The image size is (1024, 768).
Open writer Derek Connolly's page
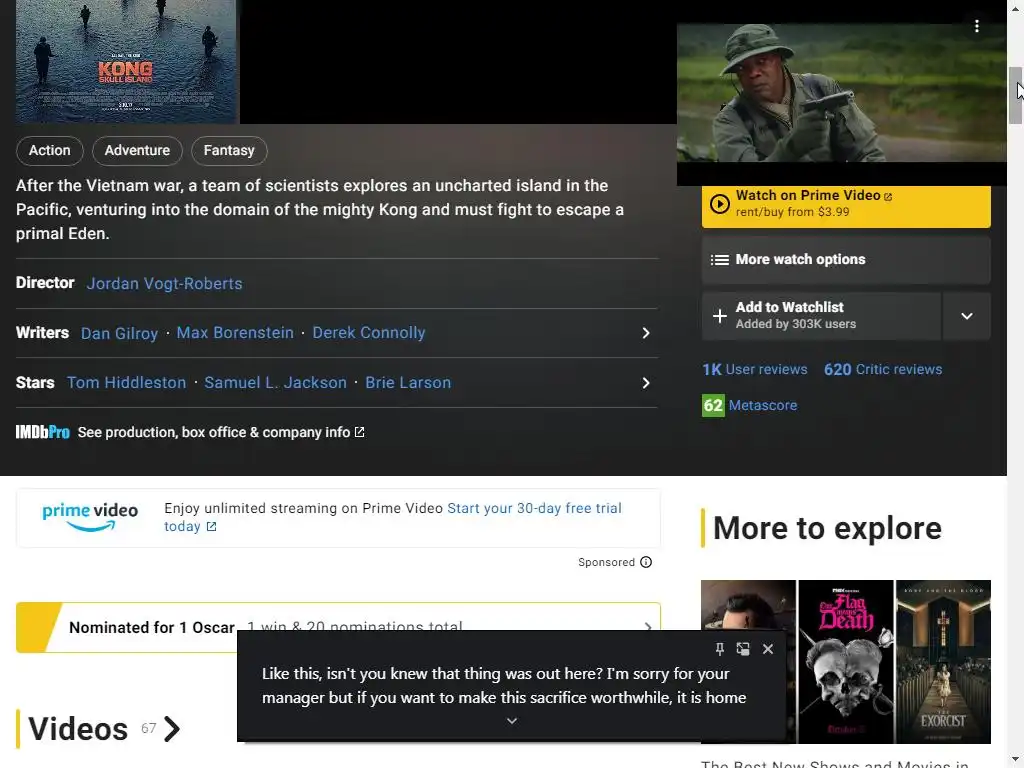point(369,333)
